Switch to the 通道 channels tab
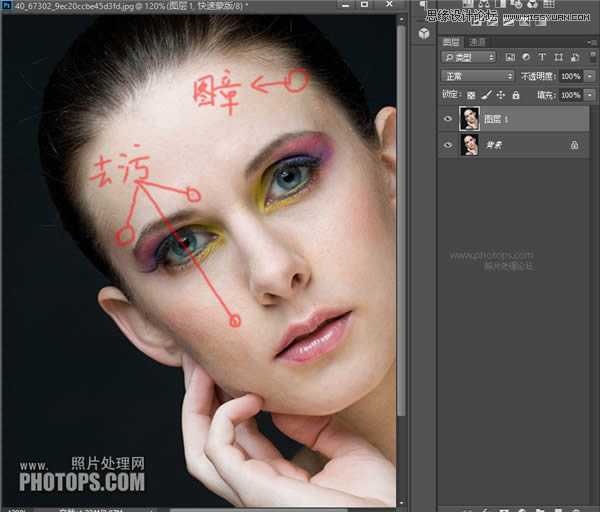600x512 pixels. [x=477, y=42]
